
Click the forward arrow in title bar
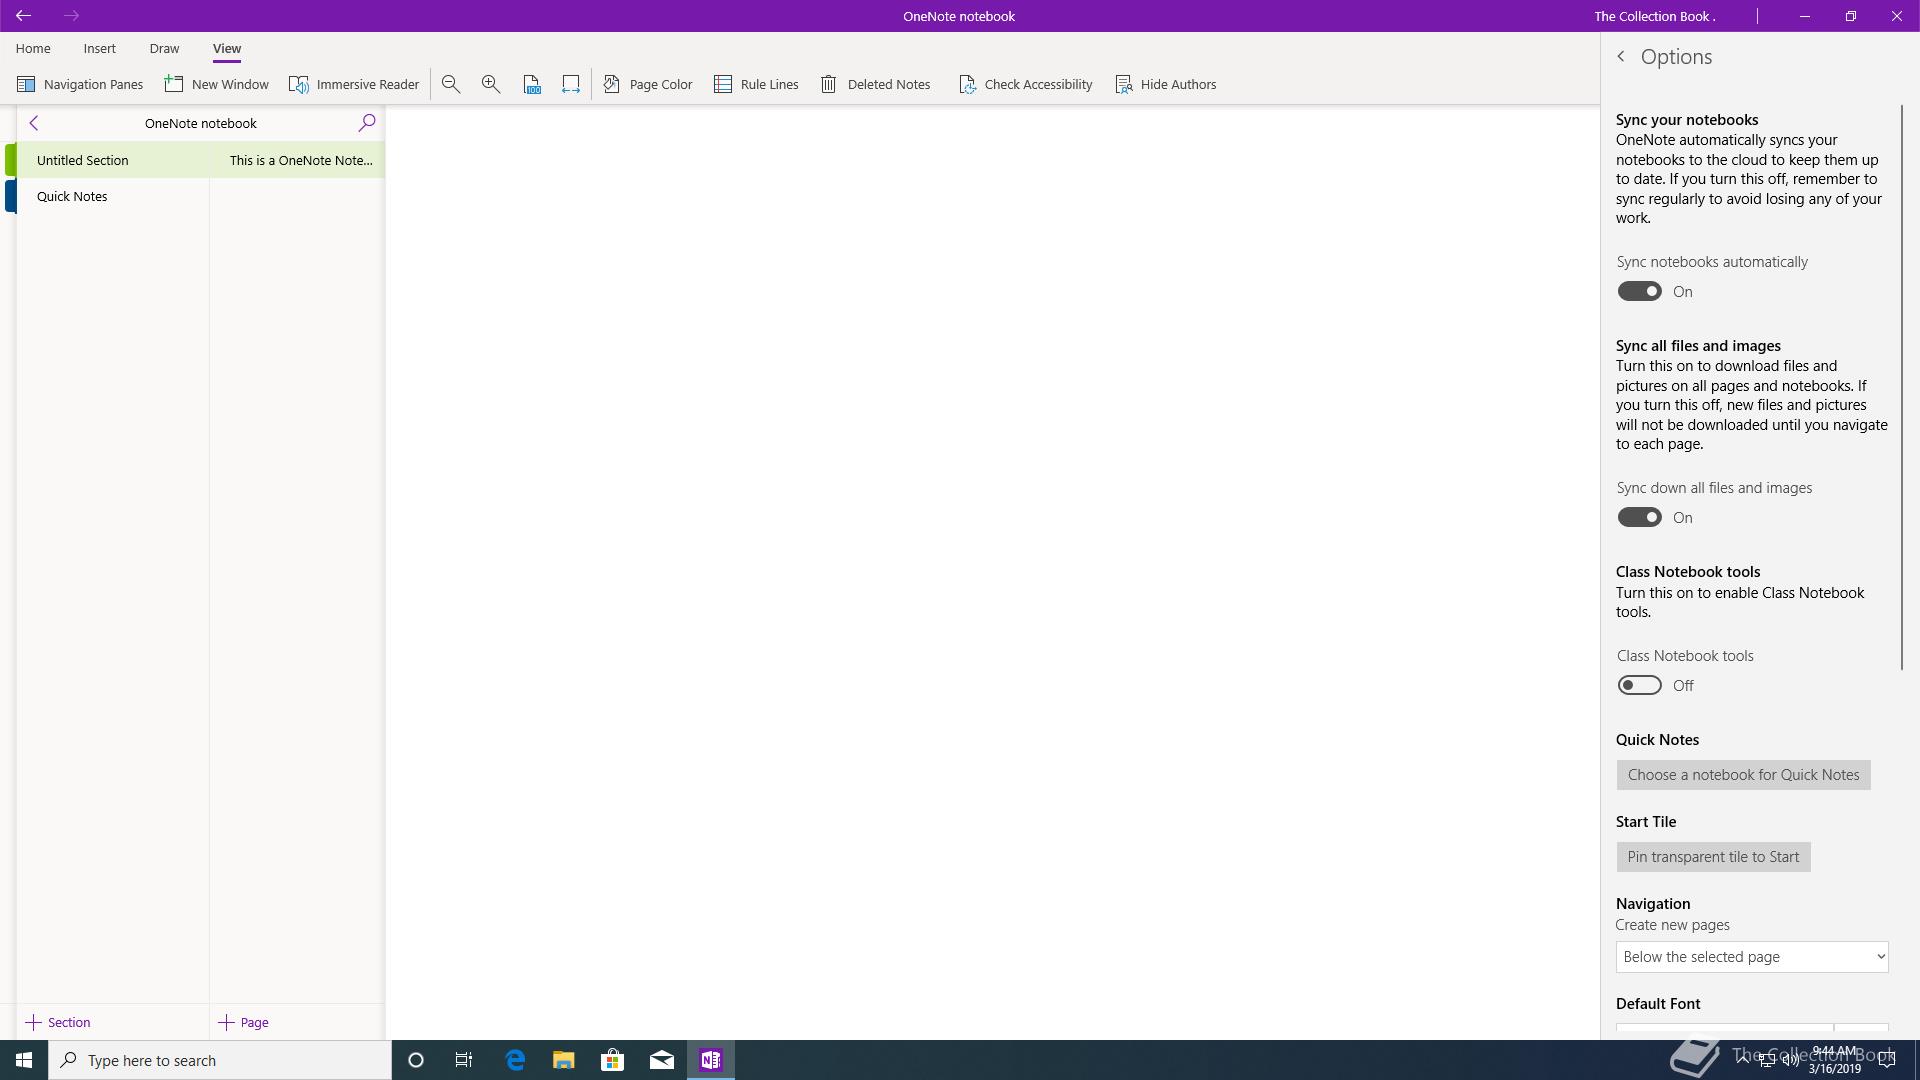(71, 16)
